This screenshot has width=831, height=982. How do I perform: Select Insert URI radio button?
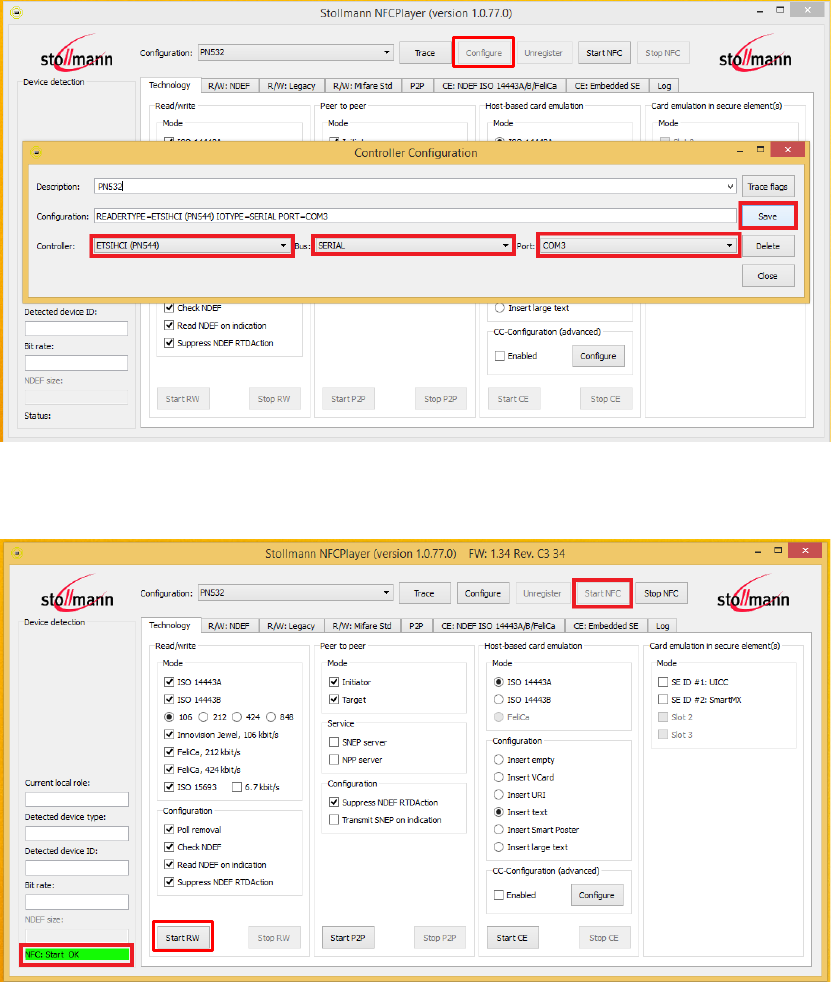pos(499,795)
